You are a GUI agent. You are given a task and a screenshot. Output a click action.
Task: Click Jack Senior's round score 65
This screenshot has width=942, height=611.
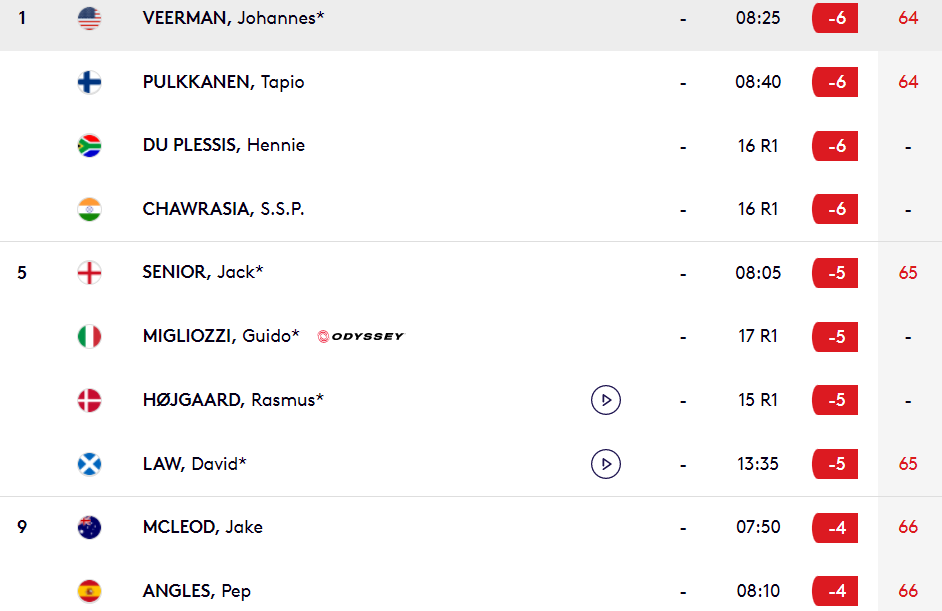[x=908, y=273]
